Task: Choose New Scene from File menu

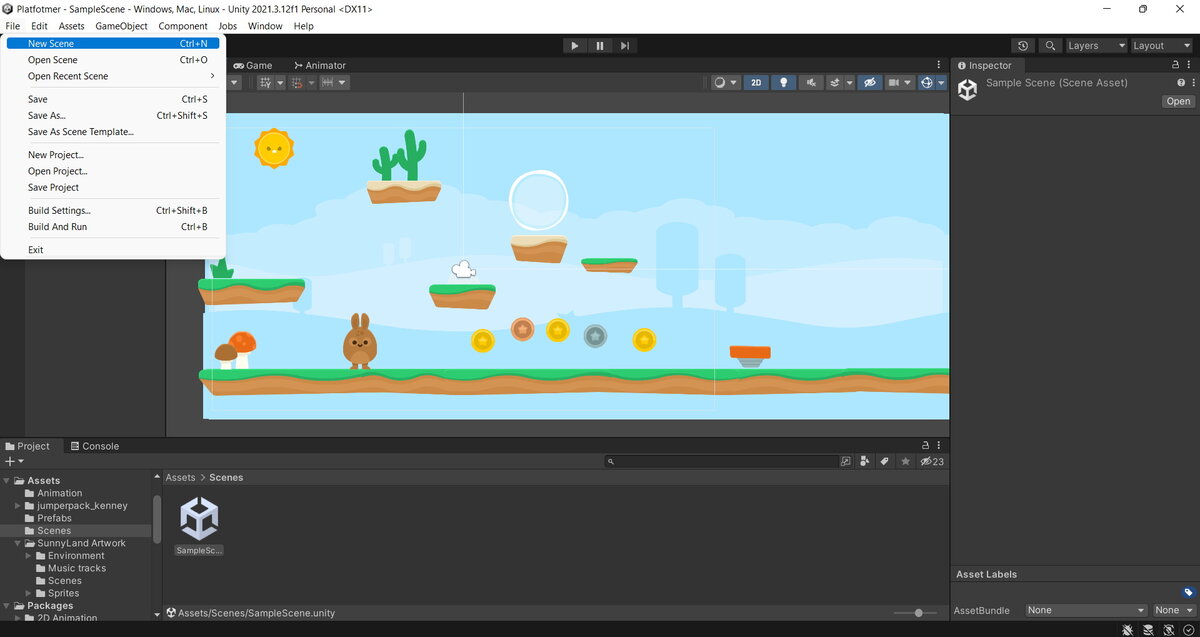Action: pos(112,44)
